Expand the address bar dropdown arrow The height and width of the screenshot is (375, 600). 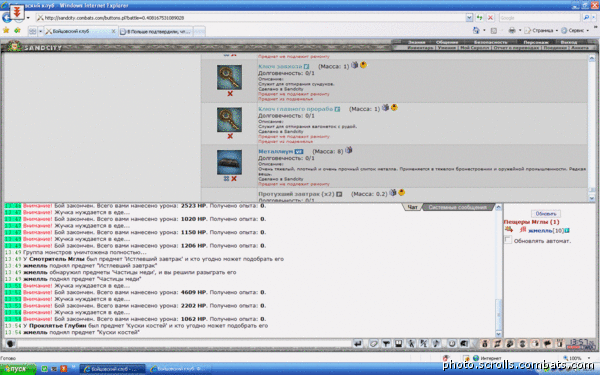(x=469, y=18)
